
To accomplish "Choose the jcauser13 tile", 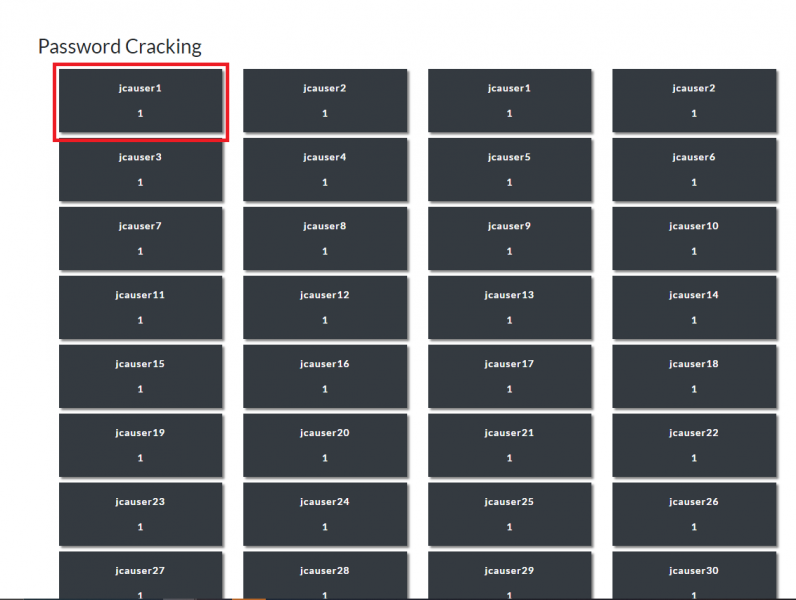I will (510, 308).
